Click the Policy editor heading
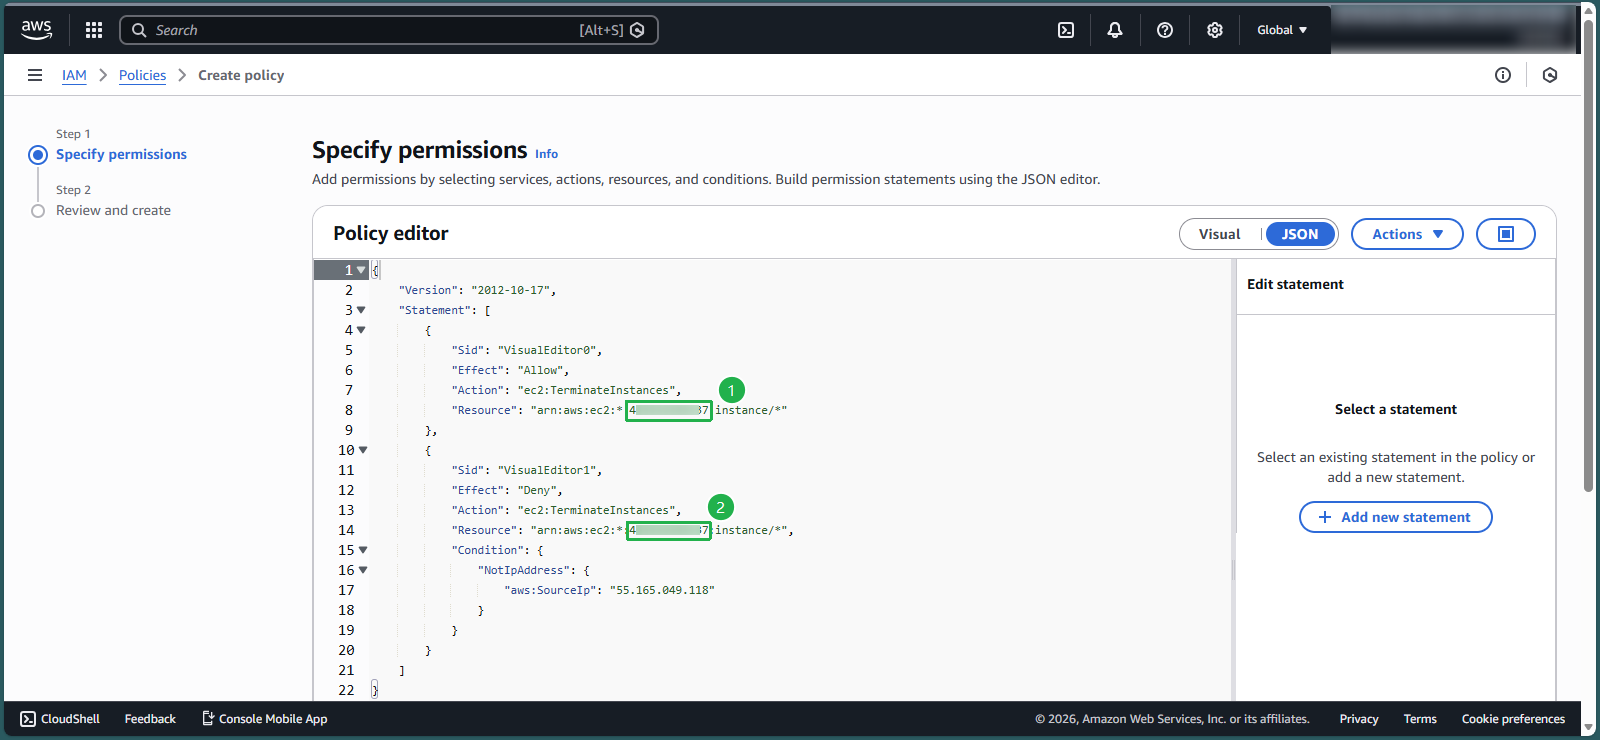The width and height of the screenshot is (1600, 740). [391, 233]
